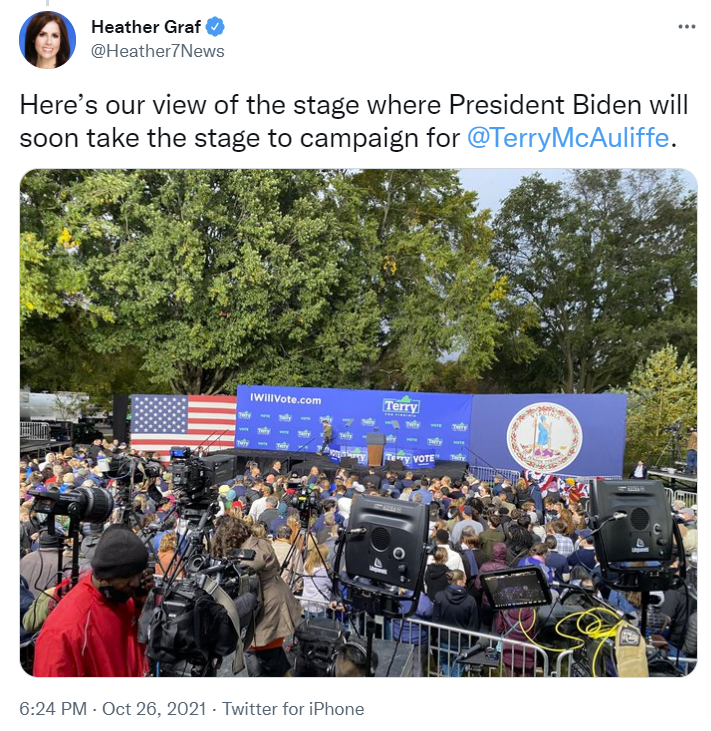Click the 6:24 PM timestamp
711x731 pixels.
[x=53, y=709]
